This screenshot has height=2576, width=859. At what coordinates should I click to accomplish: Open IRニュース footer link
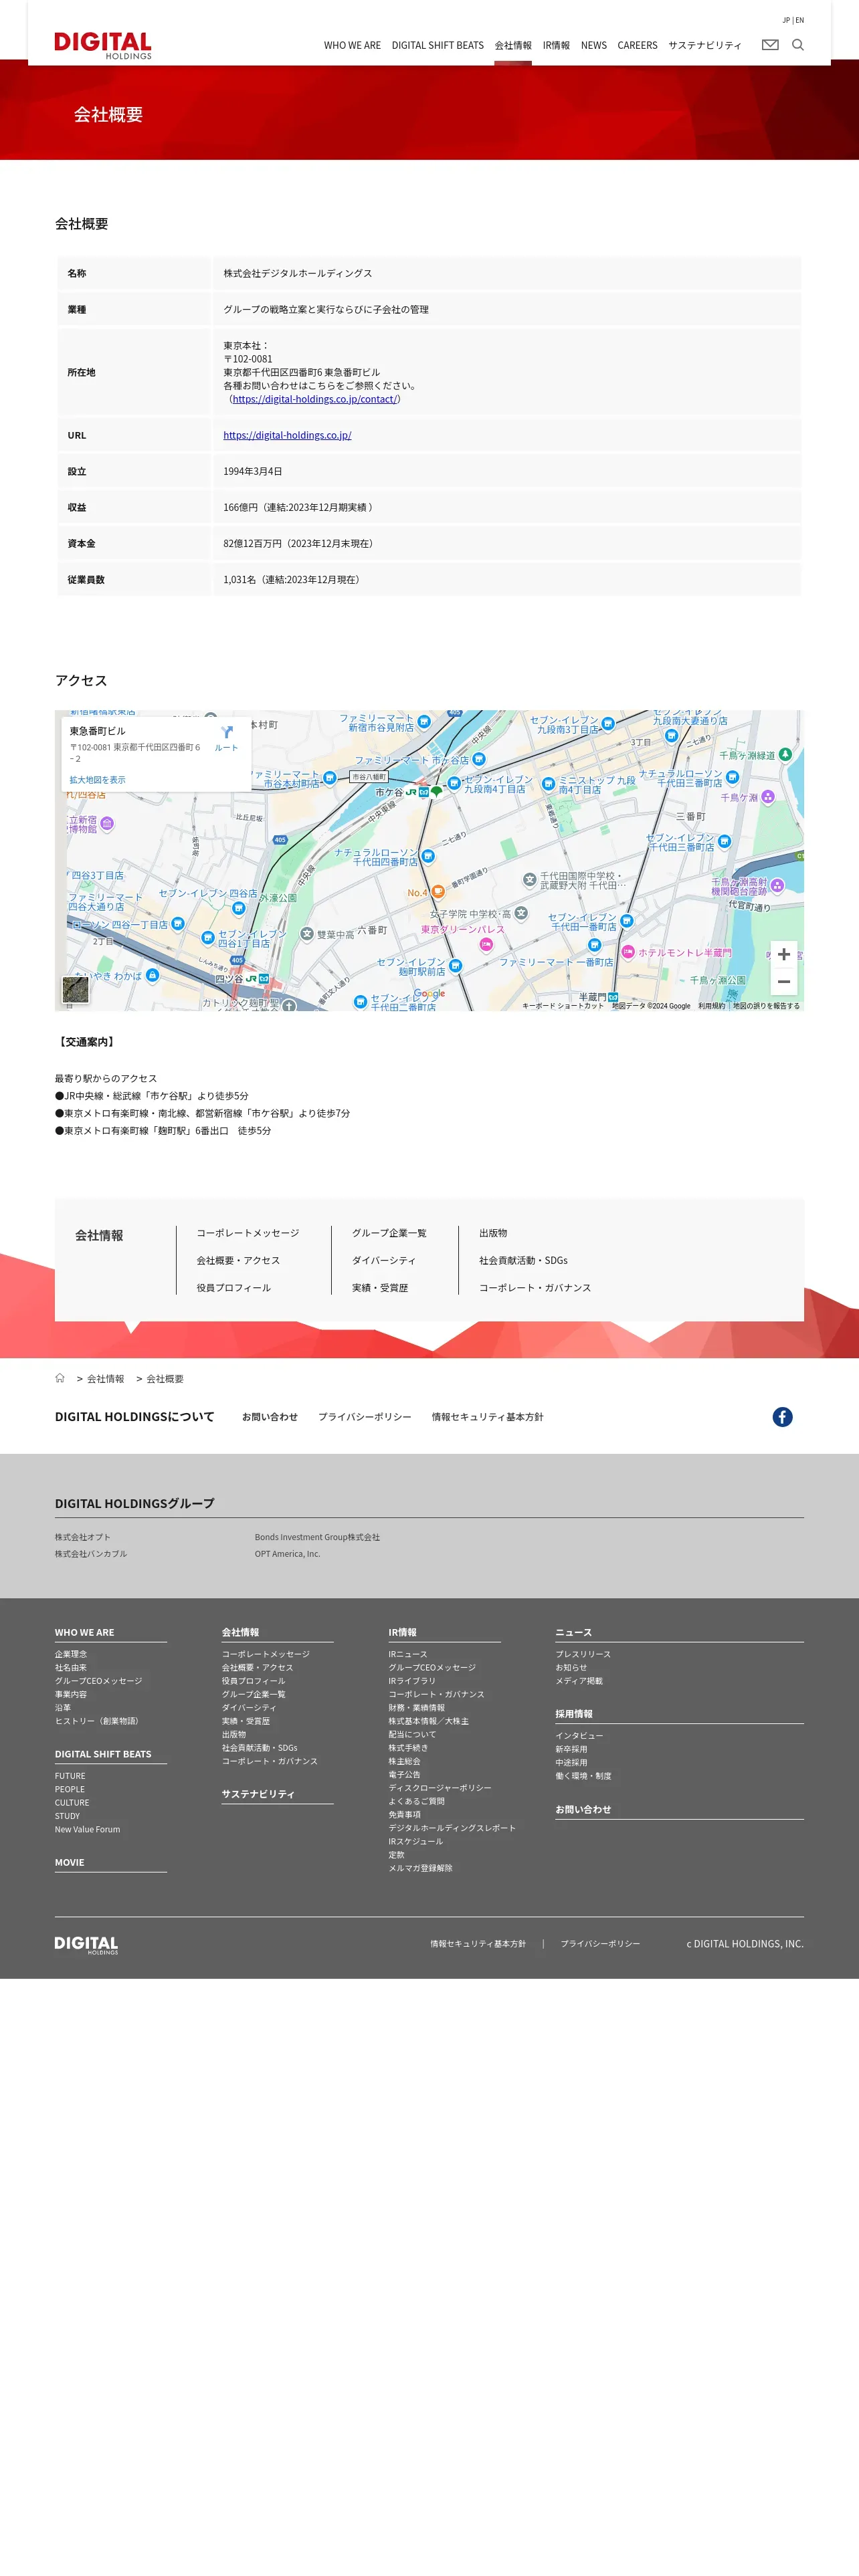408,1654
